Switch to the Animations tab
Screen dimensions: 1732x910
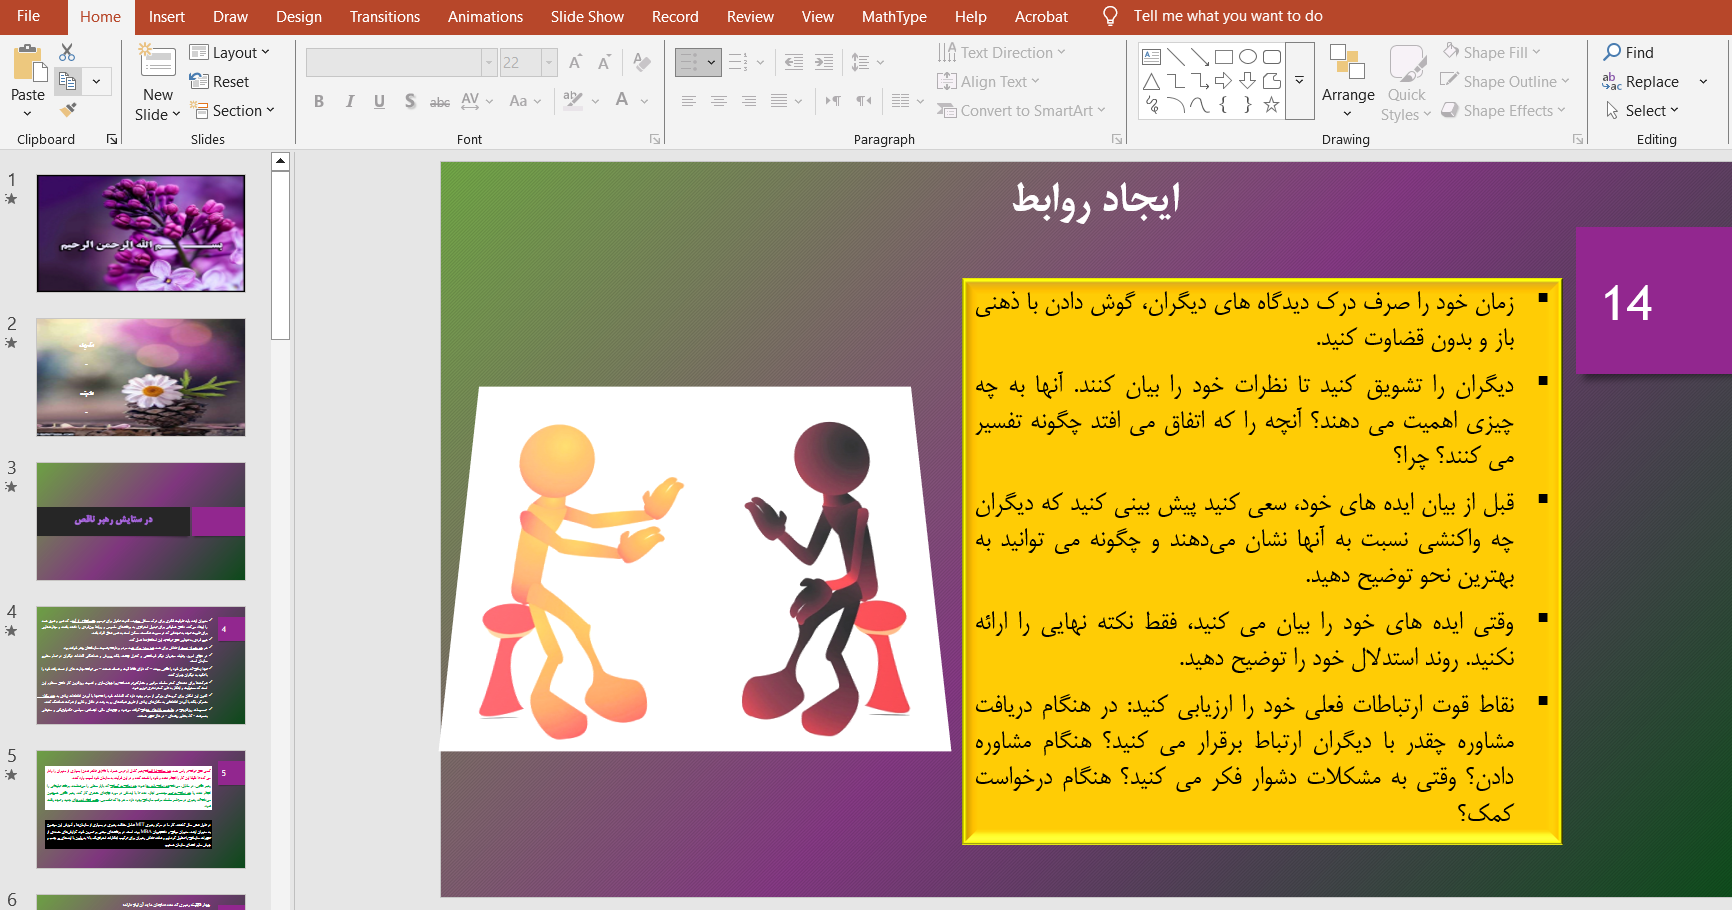tap(485, 17)
